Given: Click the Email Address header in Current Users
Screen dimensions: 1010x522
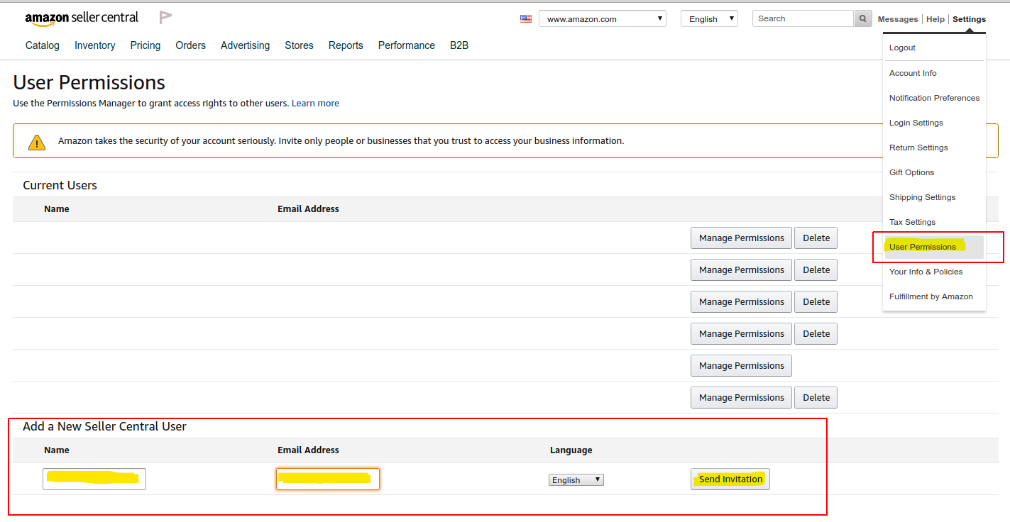Looking at the screenshot, I should click(x=308, y=209).
